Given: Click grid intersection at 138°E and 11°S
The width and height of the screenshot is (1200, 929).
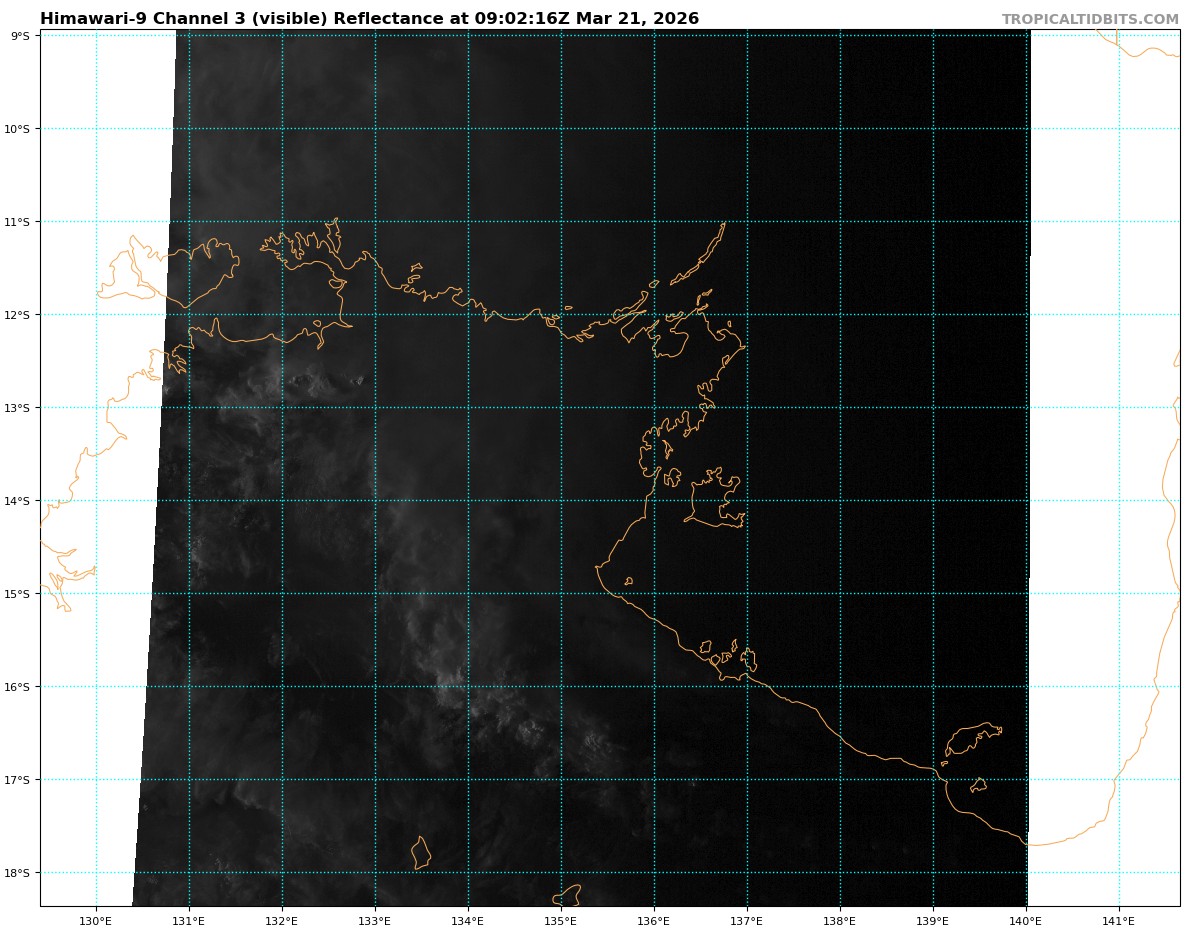Looking at the screenshot, I should point(840,222).
